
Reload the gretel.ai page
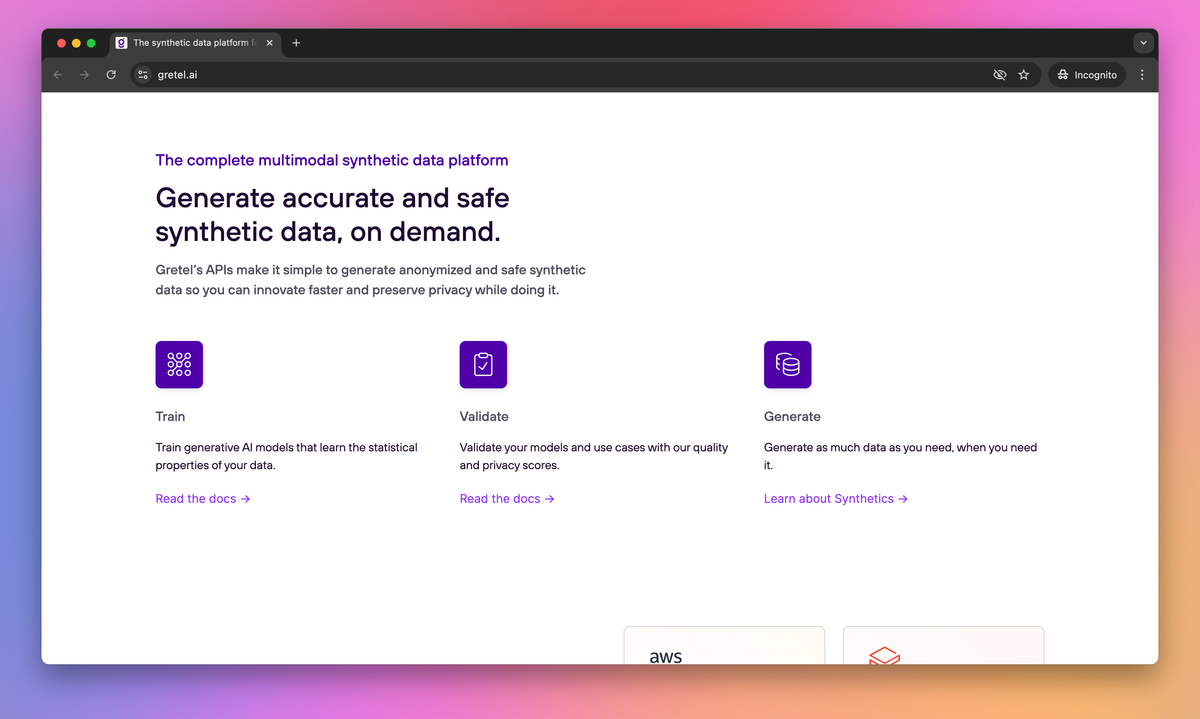tap(111, 75)
